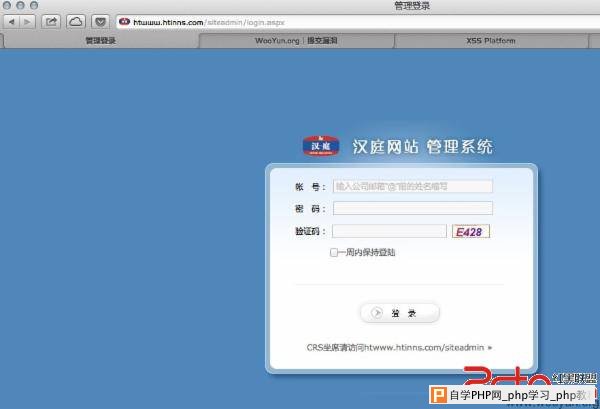
Task: Click the yellow minimize window button
Action: [x=20, y=5]
